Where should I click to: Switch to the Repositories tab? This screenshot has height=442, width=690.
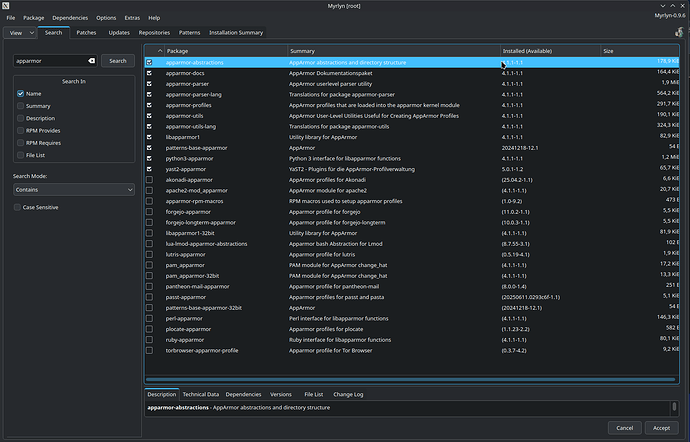(x=154, y=33)
